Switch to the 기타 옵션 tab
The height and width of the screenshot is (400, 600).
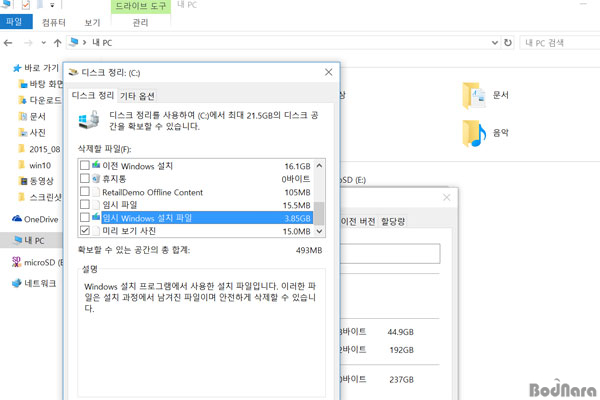[x=137, y=96]
